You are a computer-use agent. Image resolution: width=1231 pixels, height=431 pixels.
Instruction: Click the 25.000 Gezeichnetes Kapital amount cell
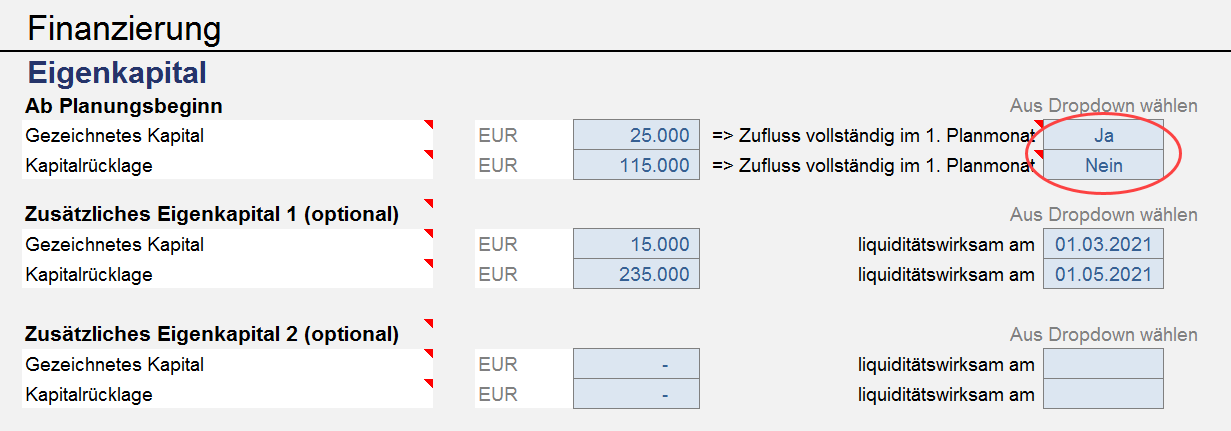coord(636,135)
